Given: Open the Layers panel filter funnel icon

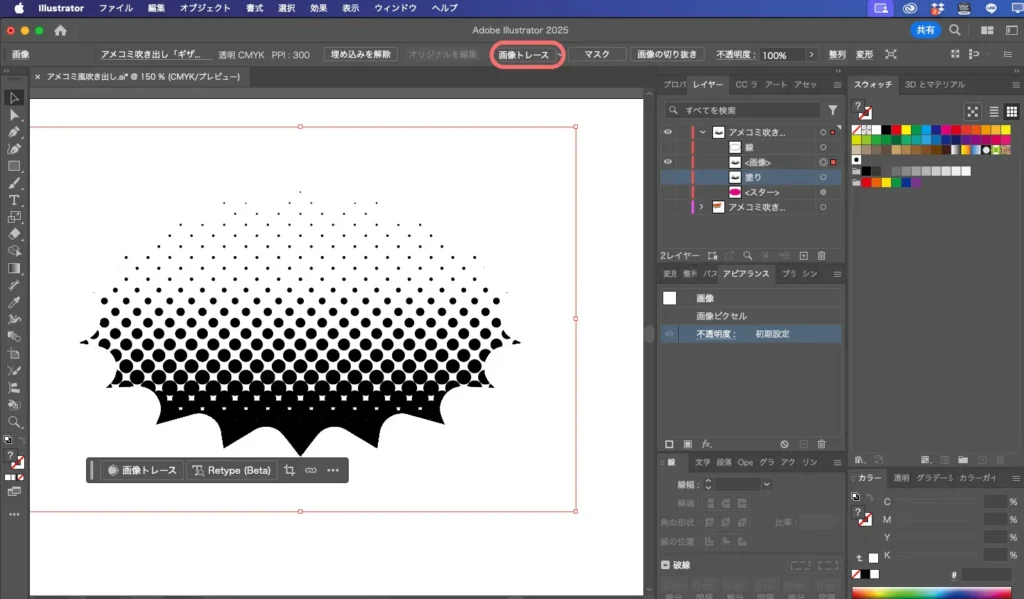Looking at the screenshot, I should point(832,110).
